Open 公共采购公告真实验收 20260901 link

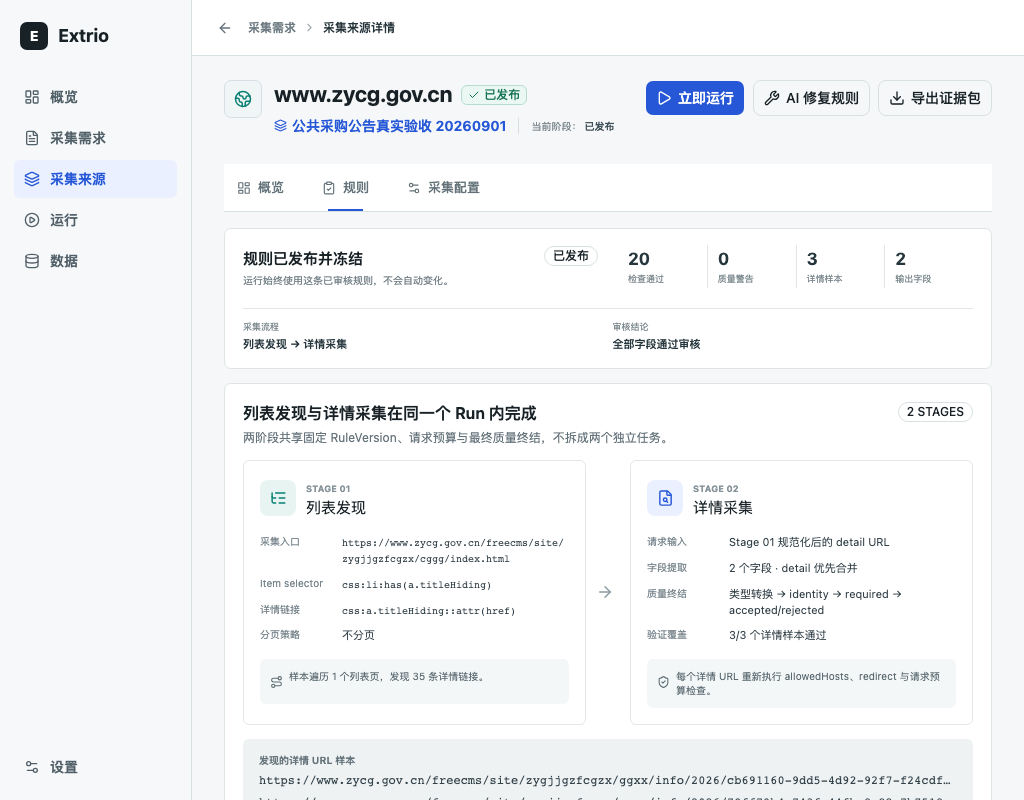click(391, 126)
